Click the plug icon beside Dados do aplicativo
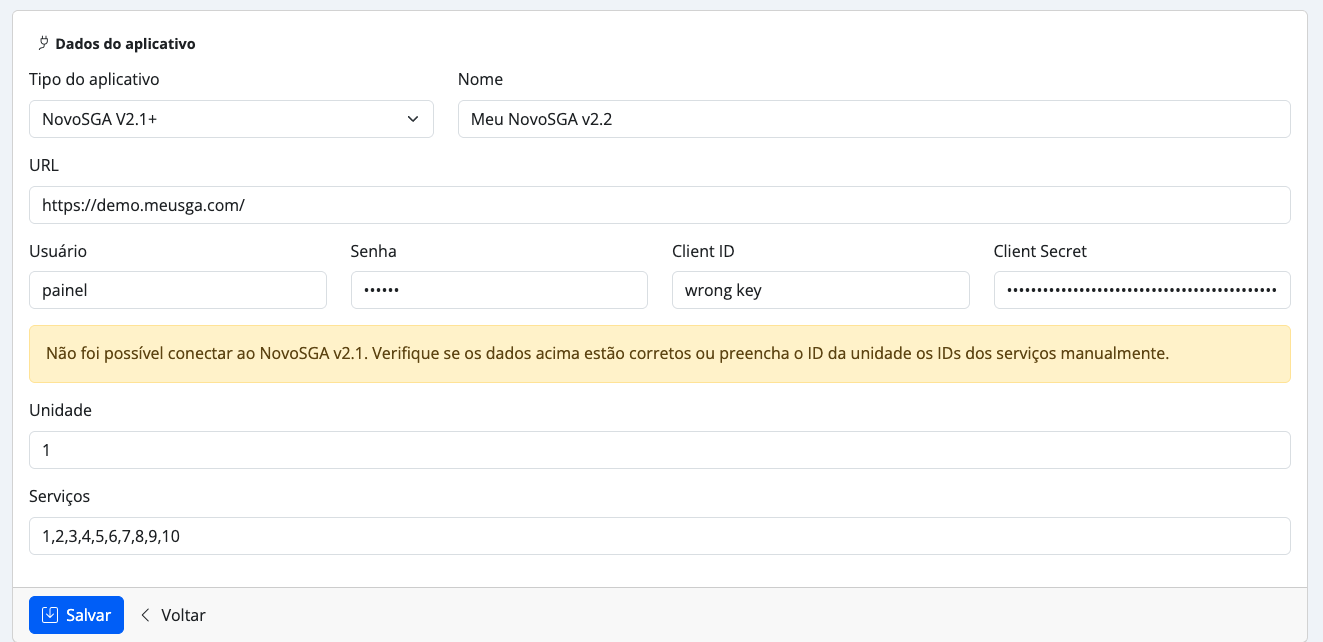Viewport: 1323px width, 642px height. point(42,43)
